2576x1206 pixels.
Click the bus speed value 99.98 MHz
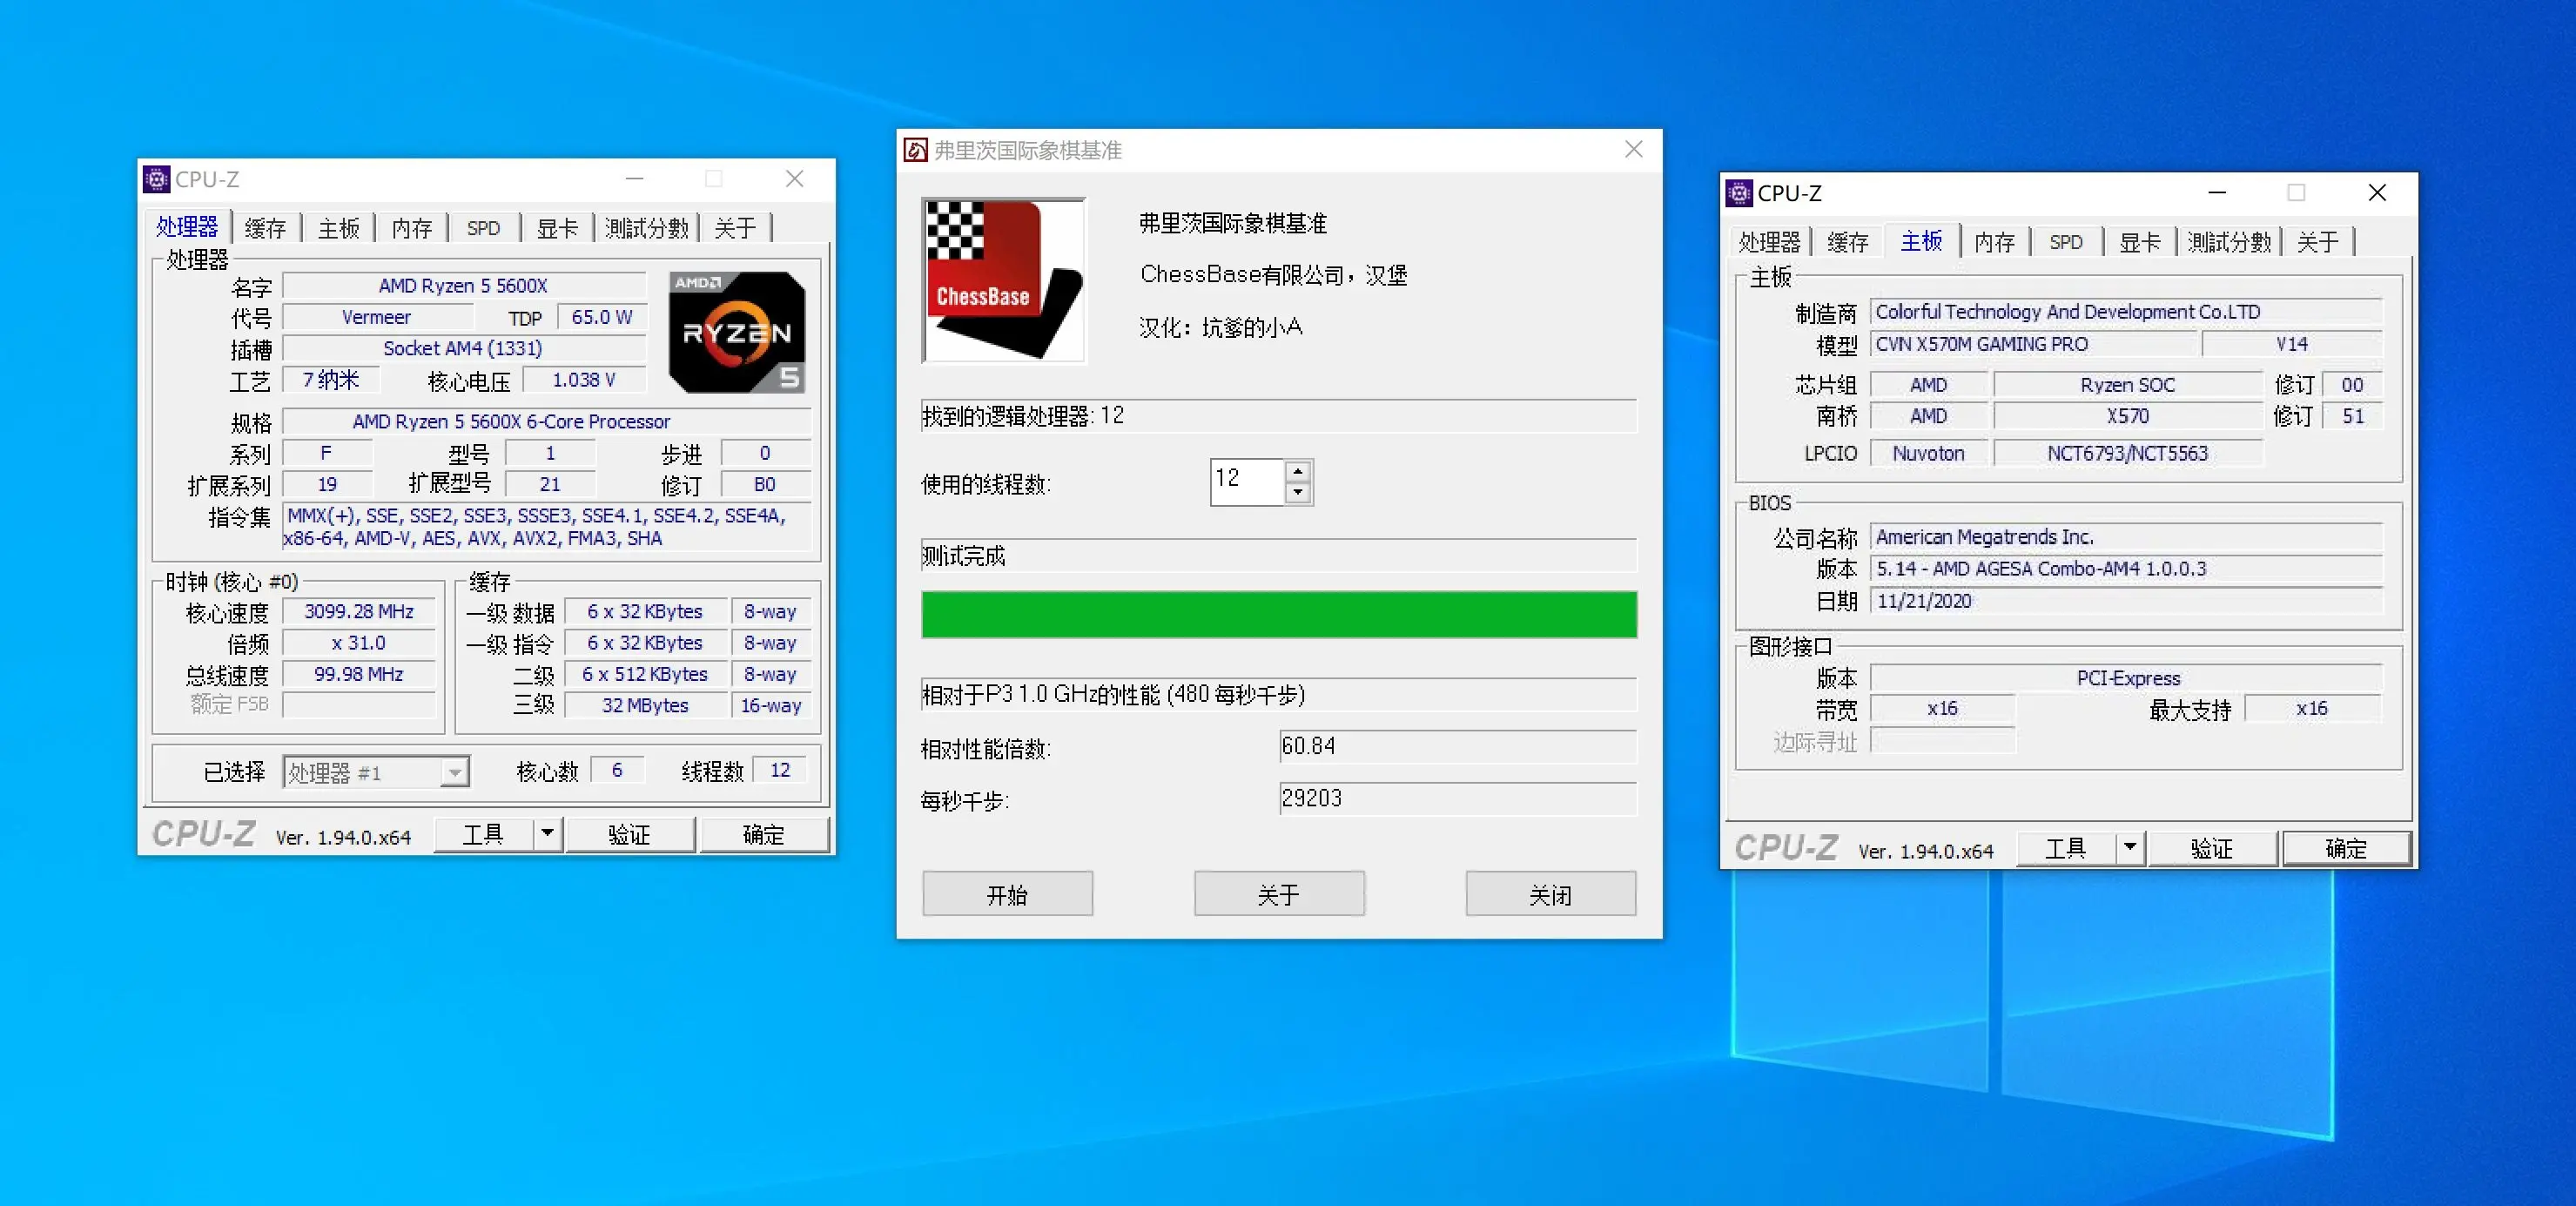(x=359, y=674)
